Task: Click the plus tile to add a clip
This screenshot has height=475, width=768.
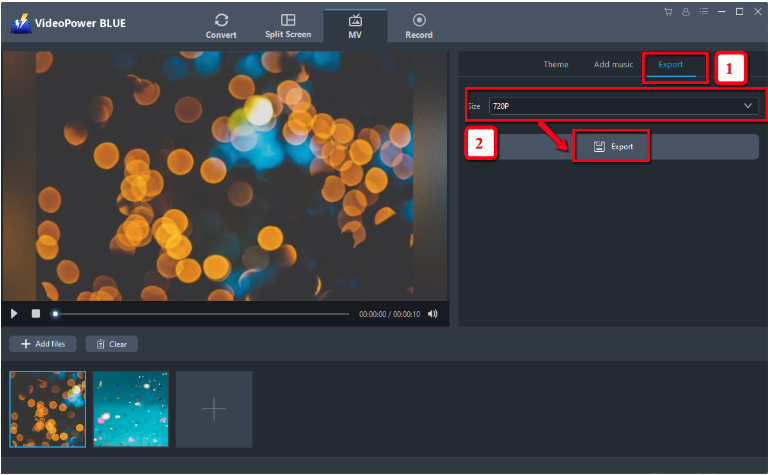Action: [x=214, y=409]
